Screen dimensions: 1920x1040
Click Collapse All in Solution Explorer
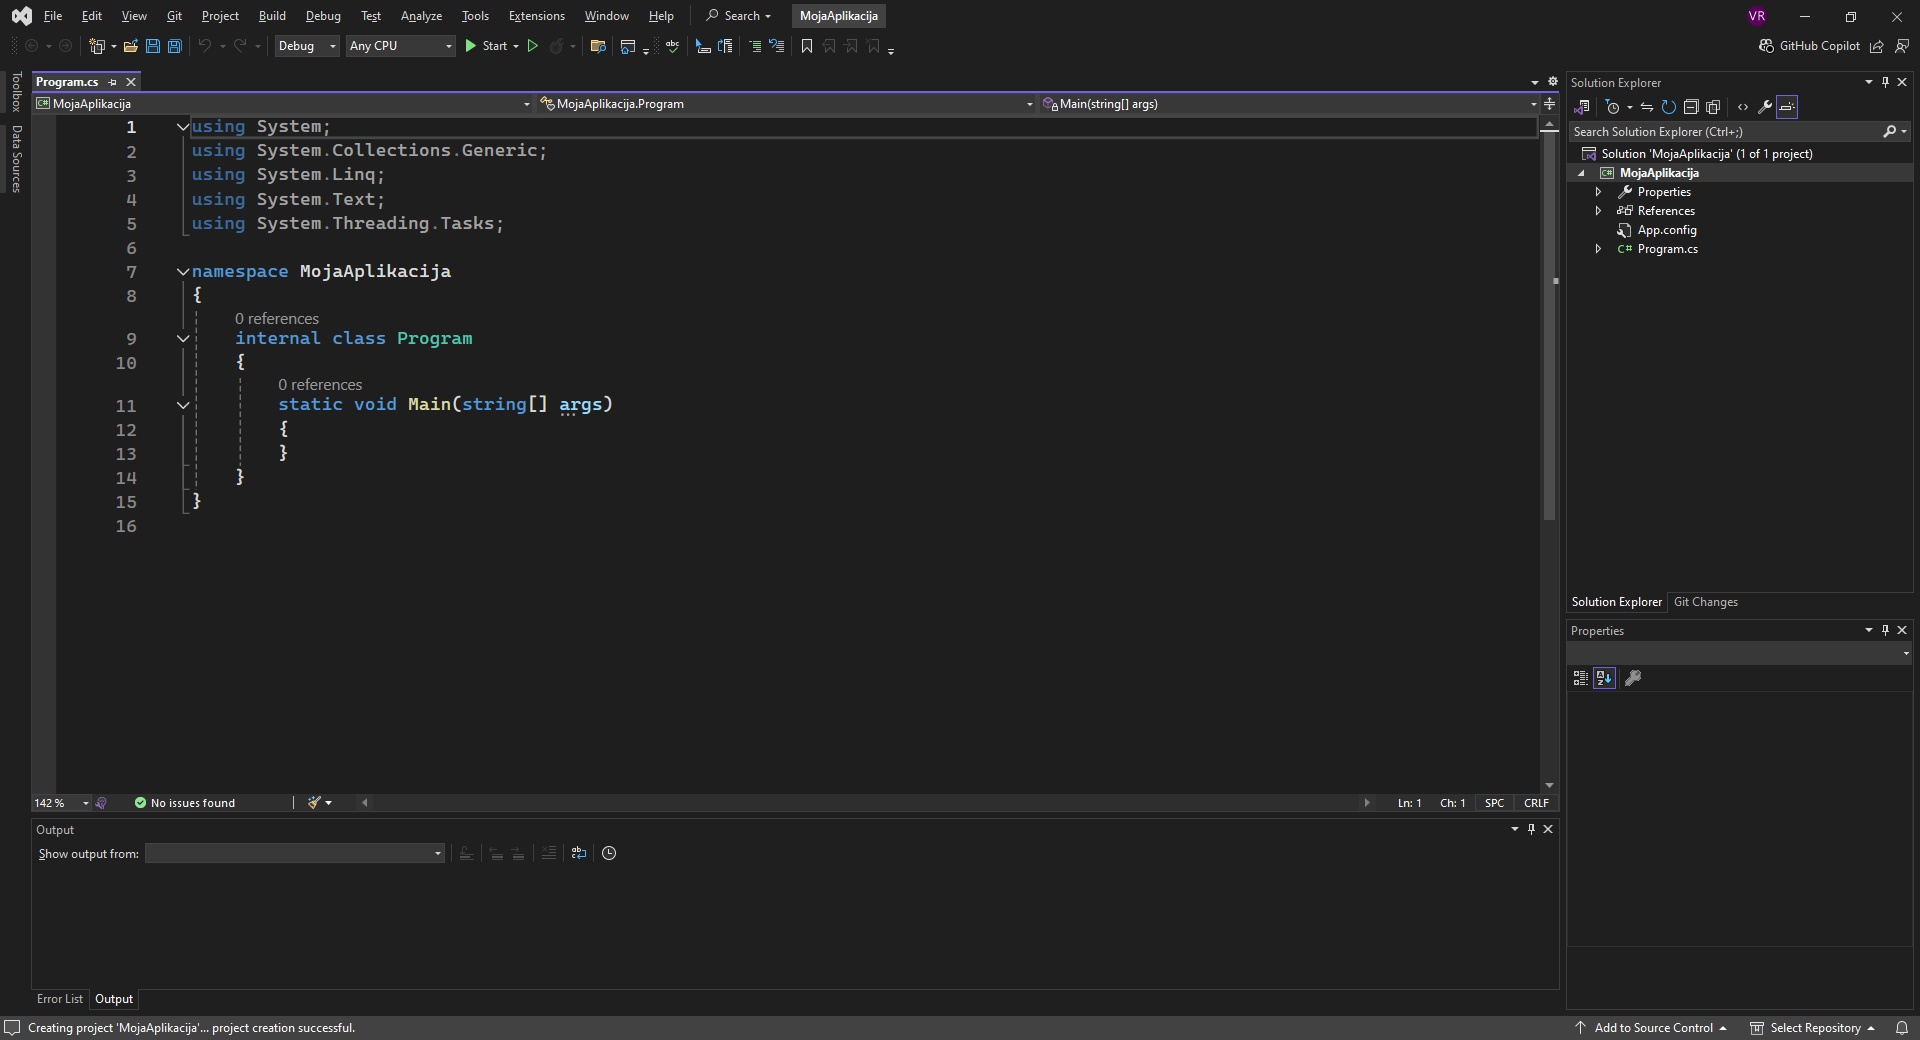[1691, 107]
